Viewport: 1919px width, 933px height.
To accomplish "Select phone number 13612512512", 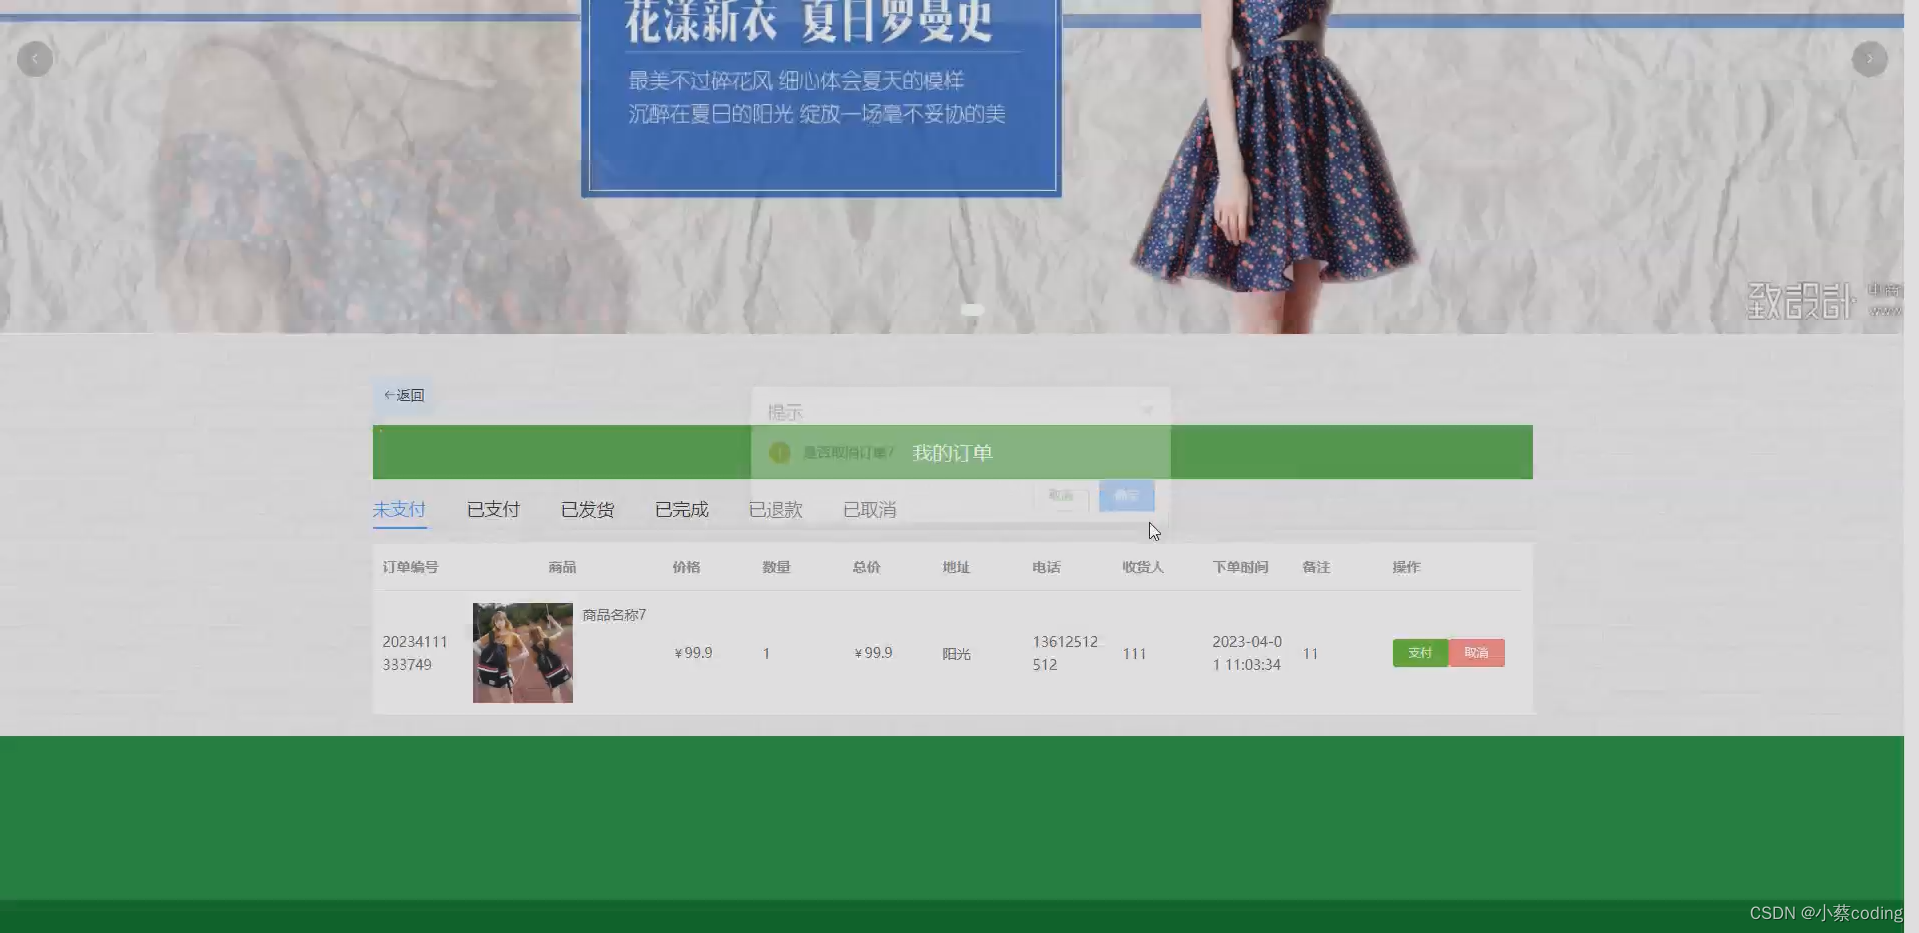I will click(1065, 653).
